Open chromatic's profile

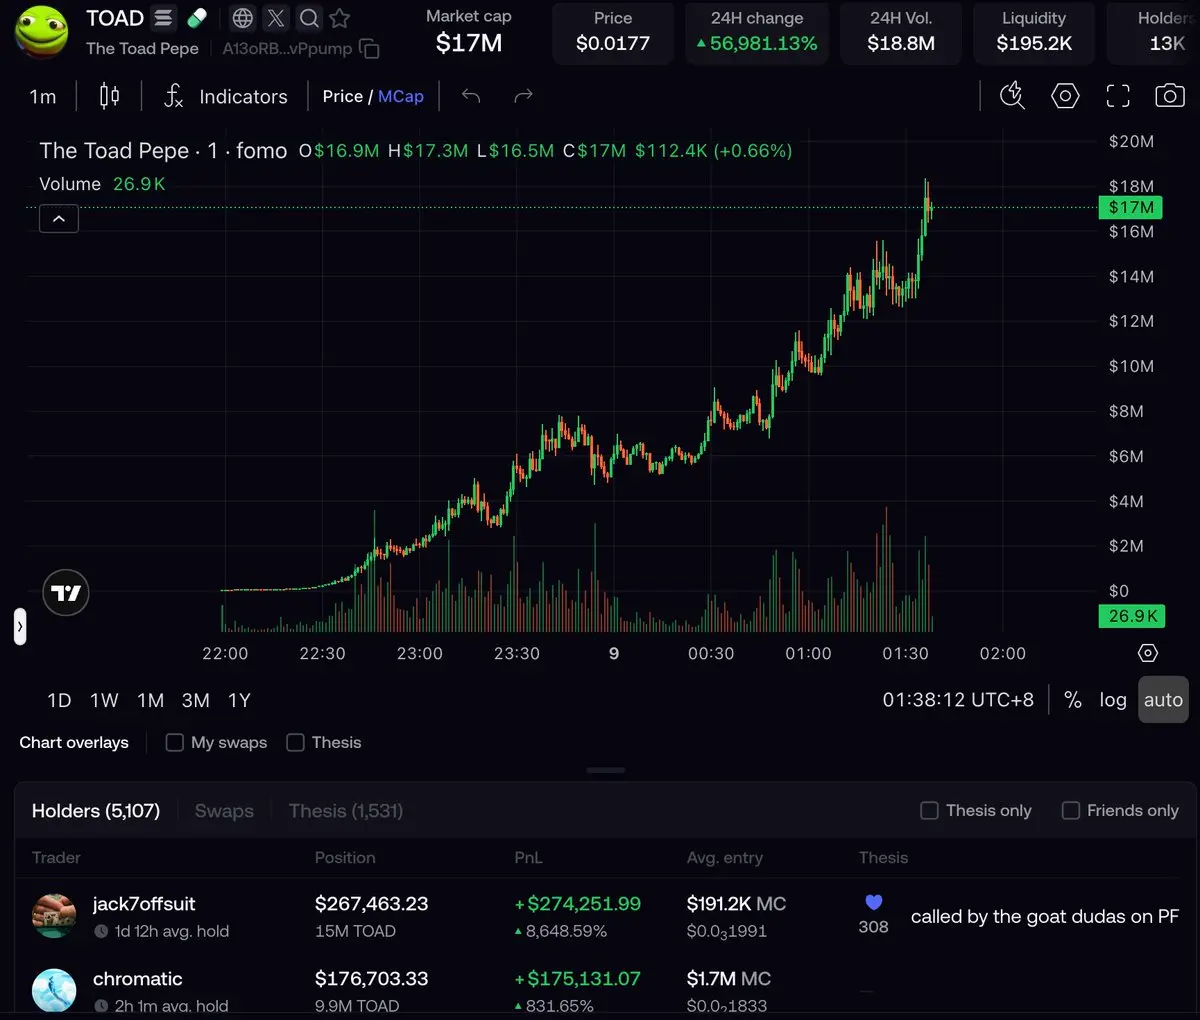pyautogui.click(x=138, y=979)
